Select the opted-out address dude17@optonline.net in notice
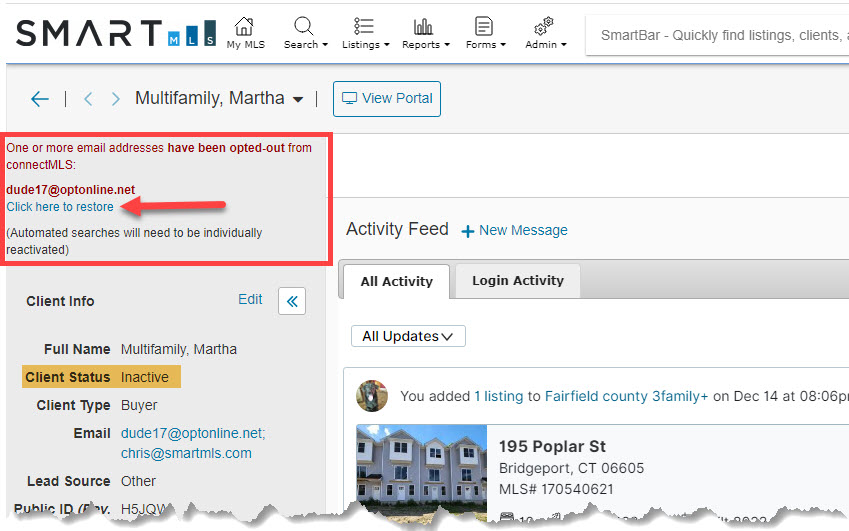Viewport: 849px width, 531px height. (70, 189)
